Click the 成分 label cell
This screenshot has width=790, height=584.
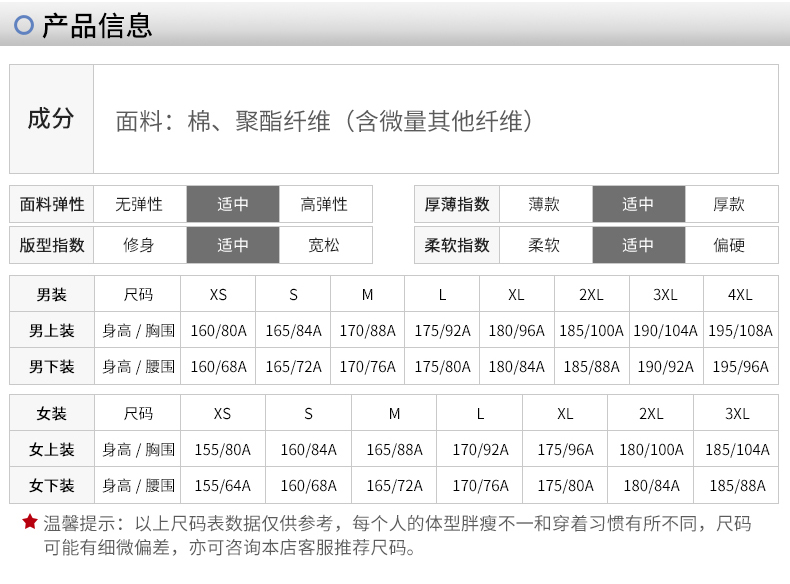51,119
